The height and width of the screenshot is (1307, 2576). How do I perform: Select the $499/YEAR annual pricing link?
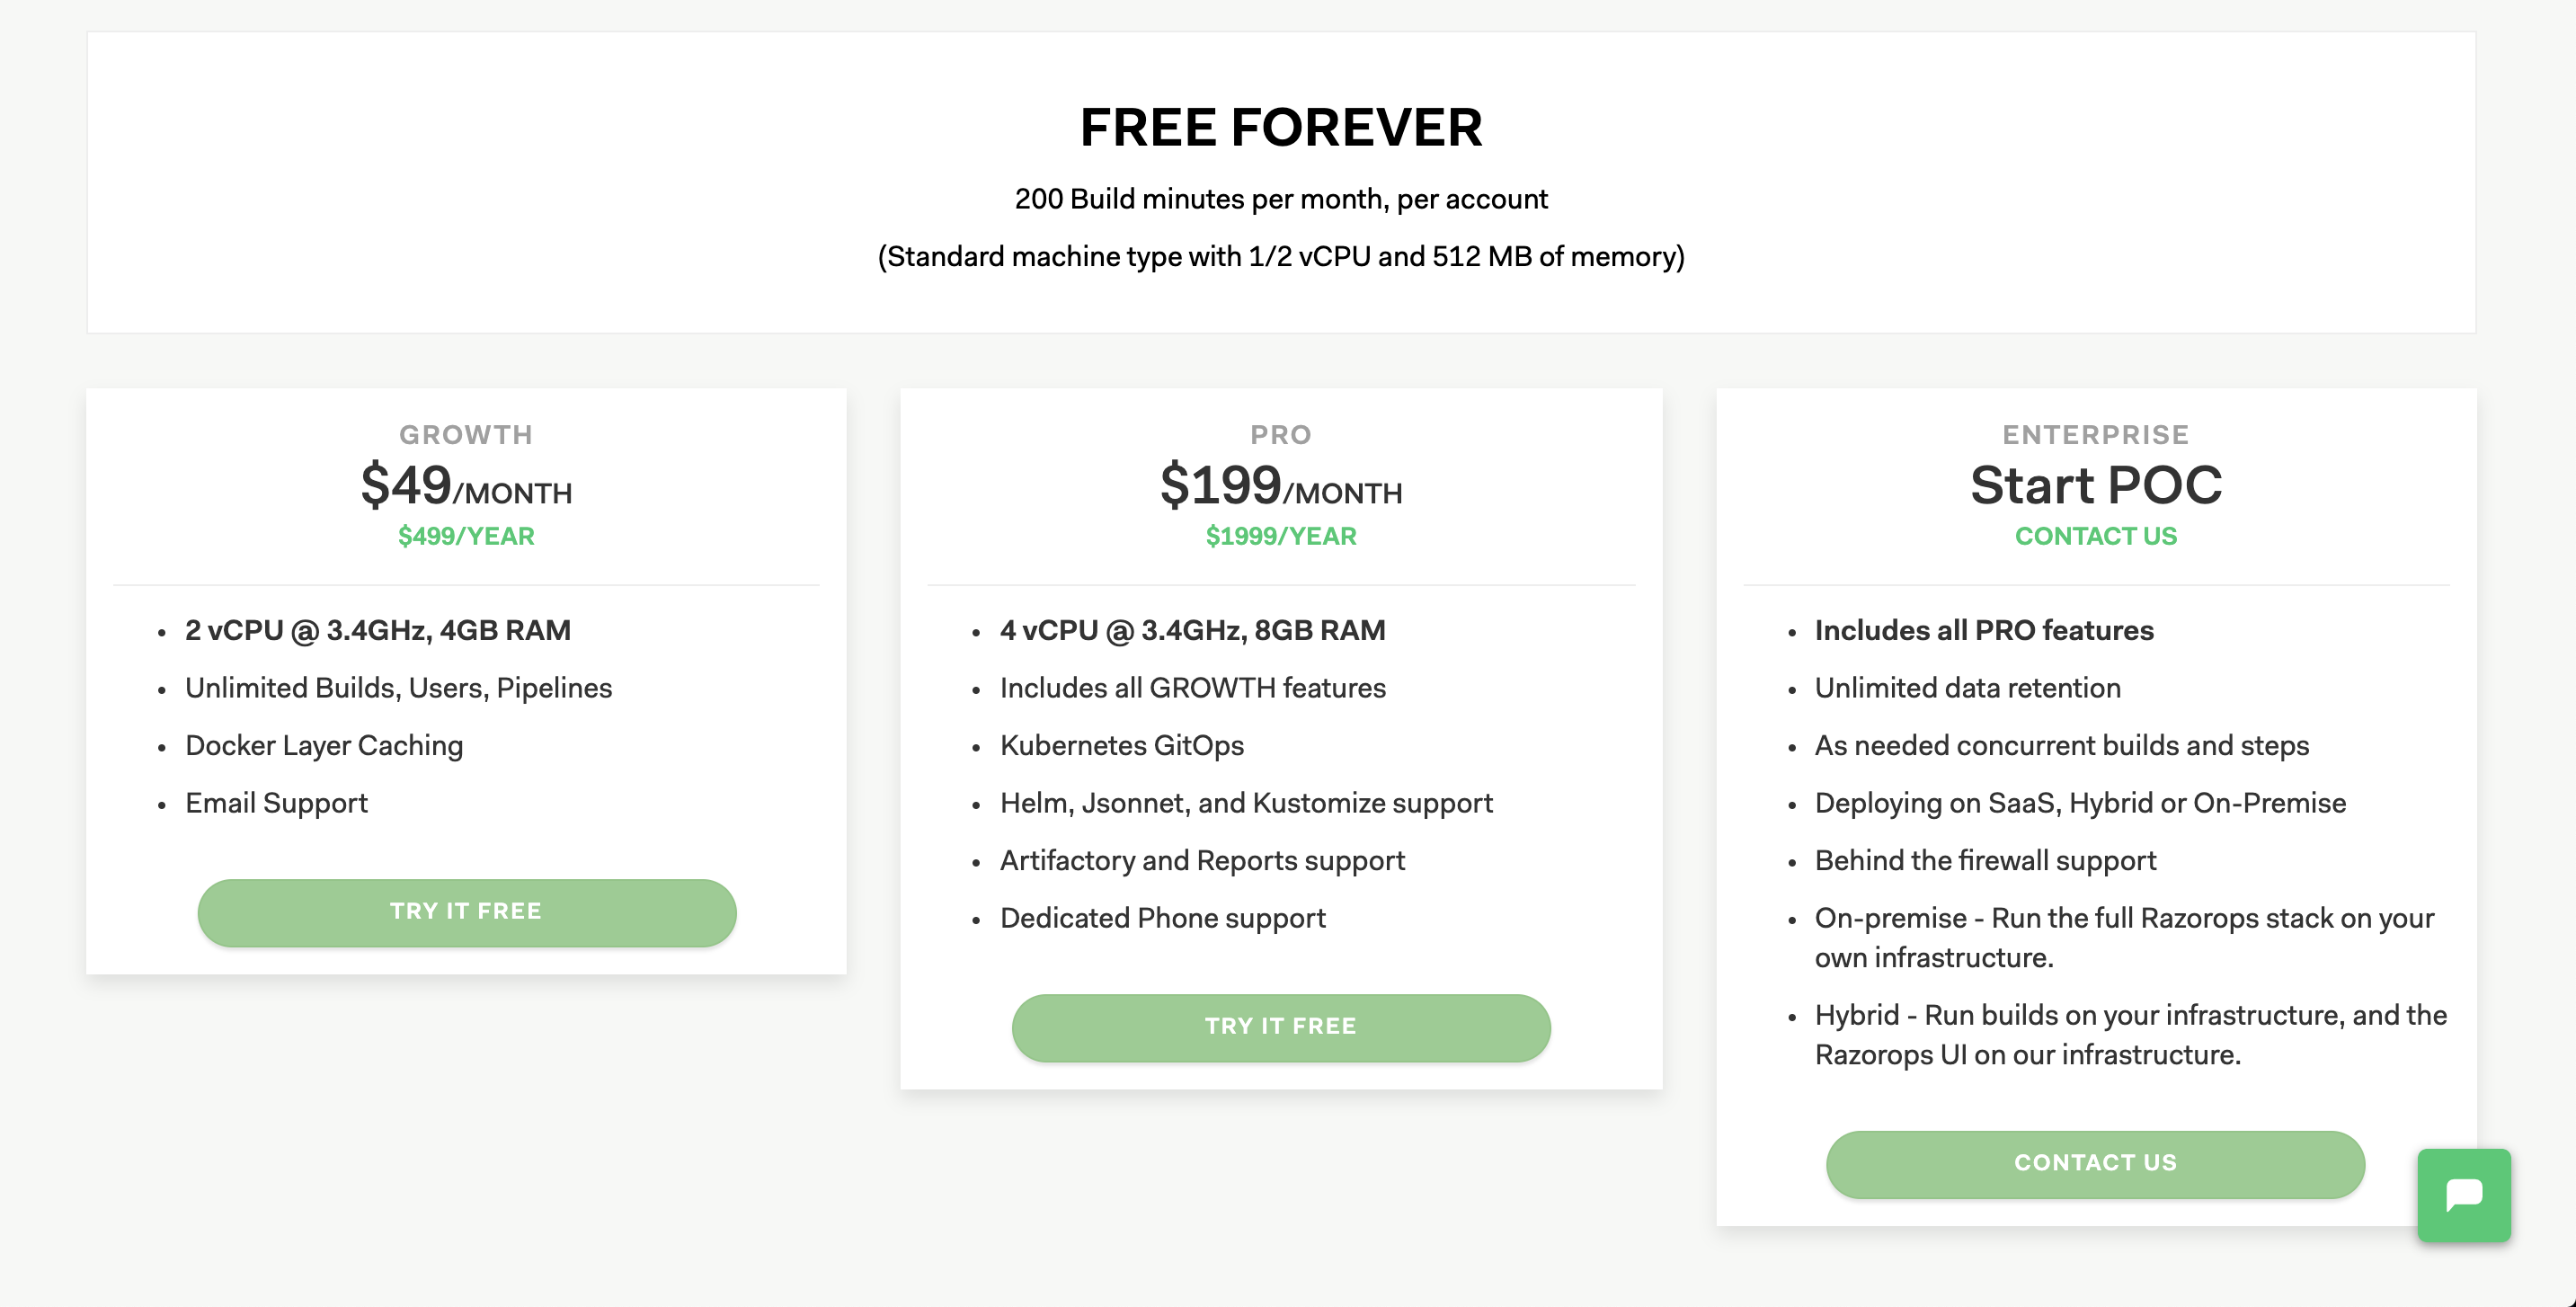[x=466, y=536]
